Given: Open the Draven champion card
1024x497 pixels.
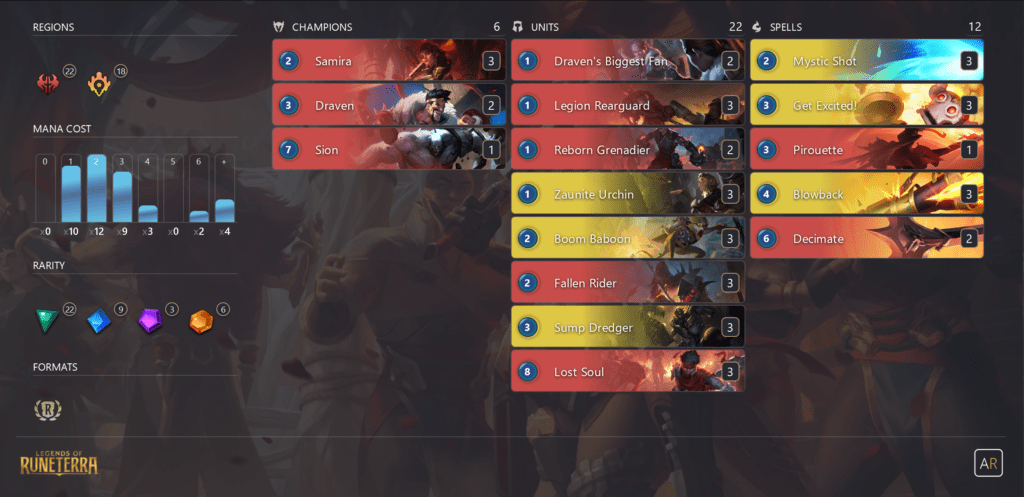Looking at the screenshot, I should tap(389, 105).
